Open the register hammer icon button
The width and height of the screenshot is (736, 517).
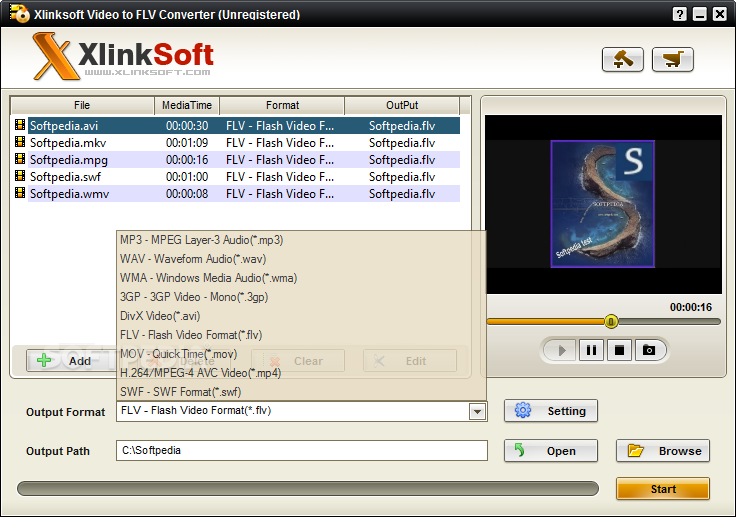[622, 60]
